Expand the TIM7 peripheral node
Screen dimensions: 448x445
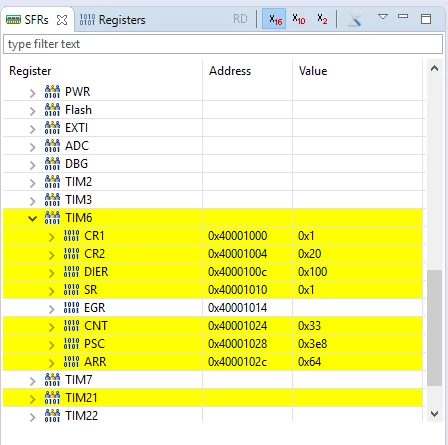32,381
